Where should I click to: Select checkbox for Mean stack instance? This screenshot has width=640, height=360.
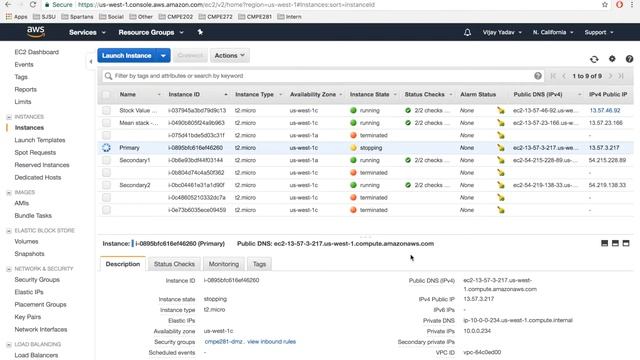click(x=106, y=123)
